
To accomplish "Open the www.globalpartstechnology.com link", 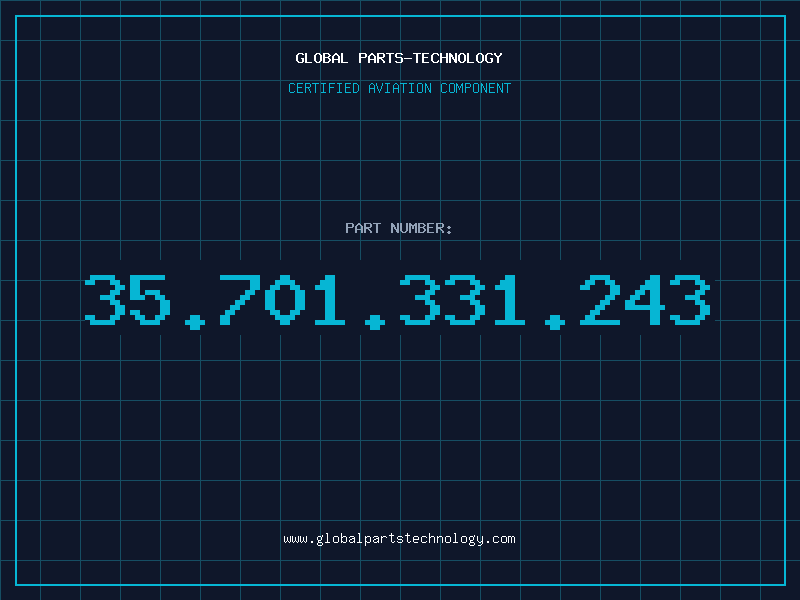I will [399, 539].
